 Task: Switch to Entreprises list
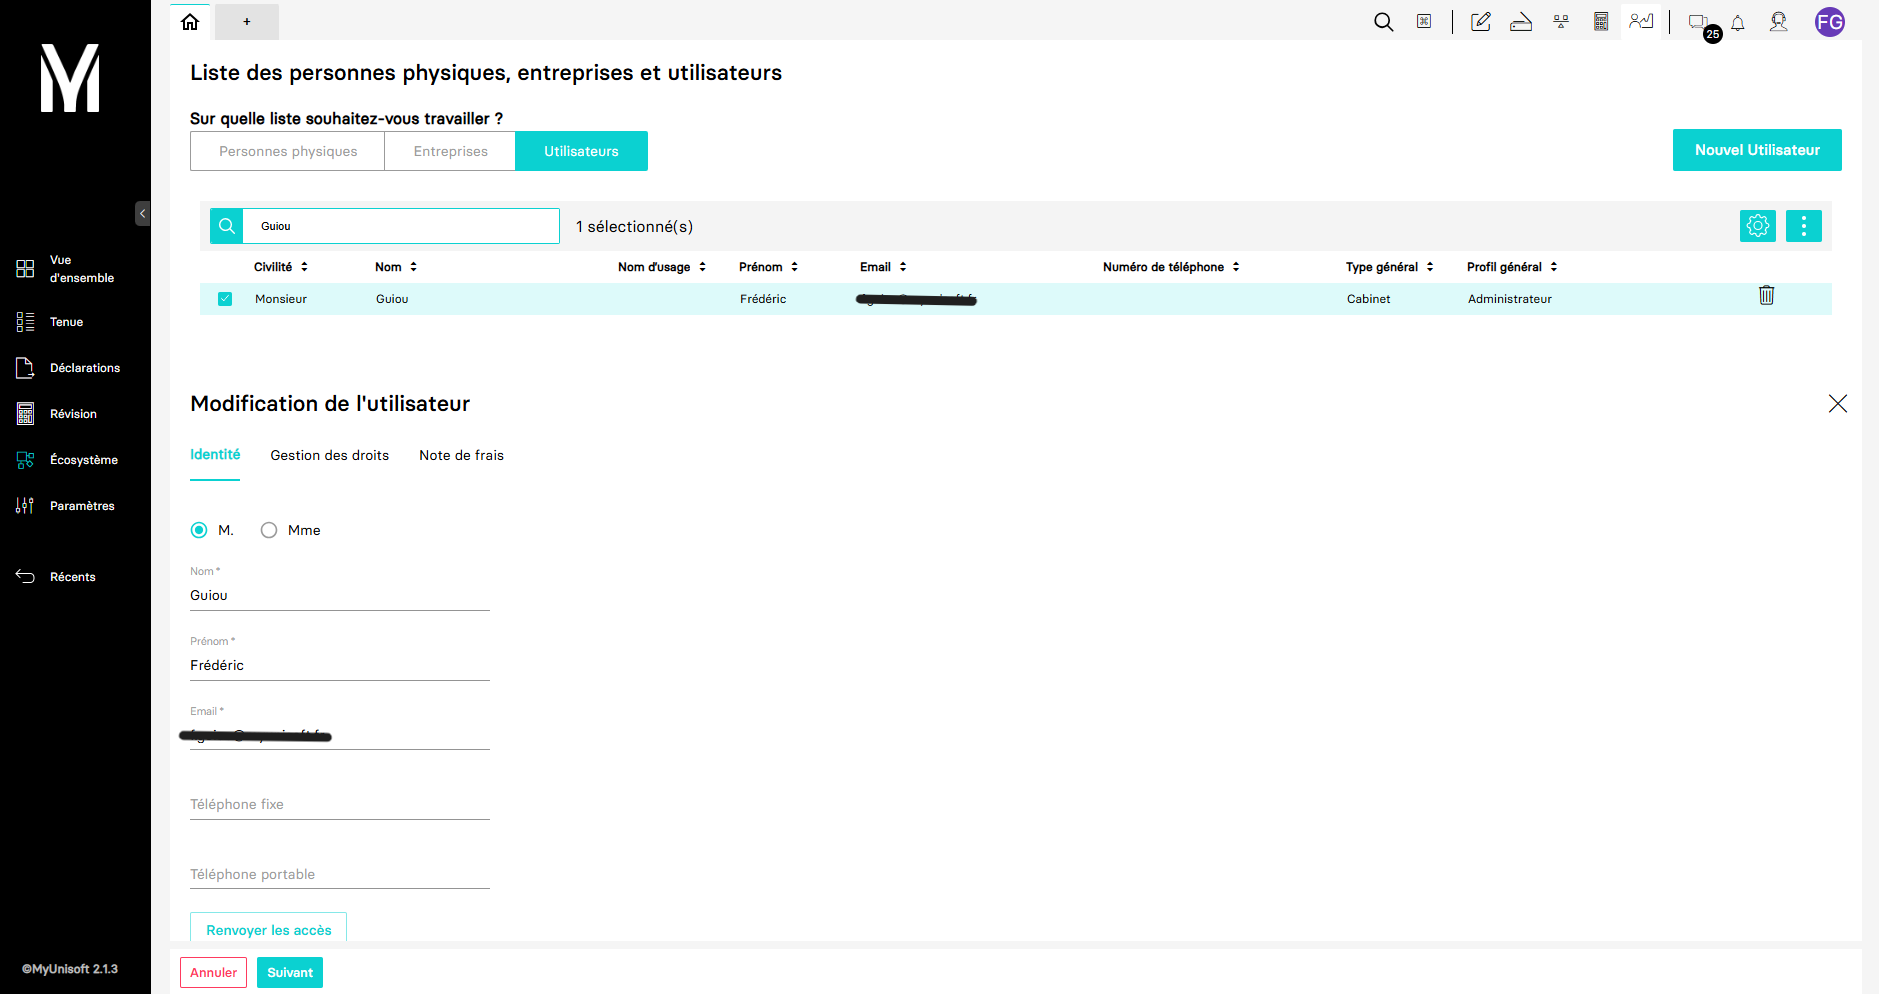pyautogui.click(x=451, y=151)
